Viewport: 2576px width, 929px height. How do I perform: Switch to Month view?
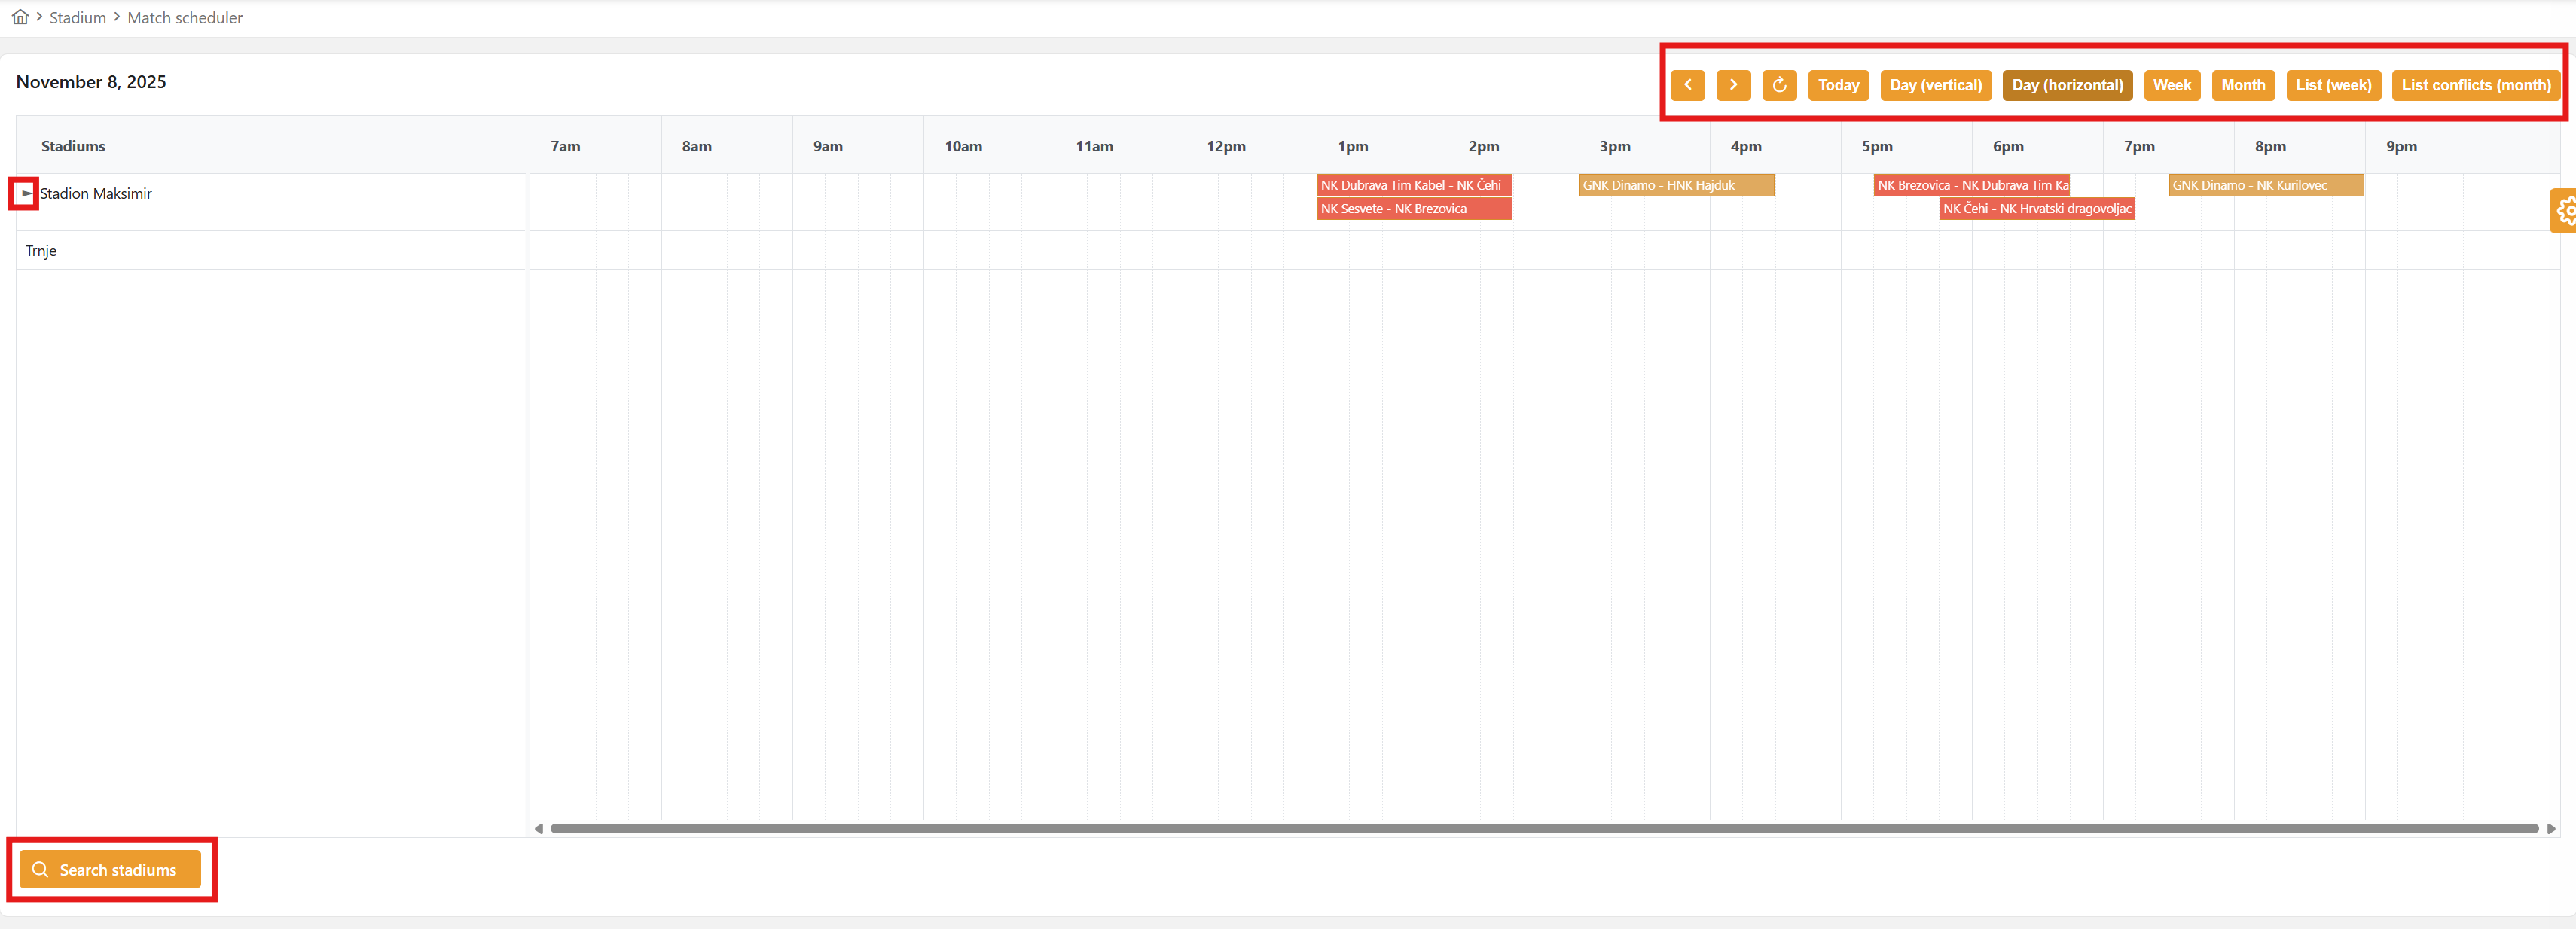(x=2243, y=85)
